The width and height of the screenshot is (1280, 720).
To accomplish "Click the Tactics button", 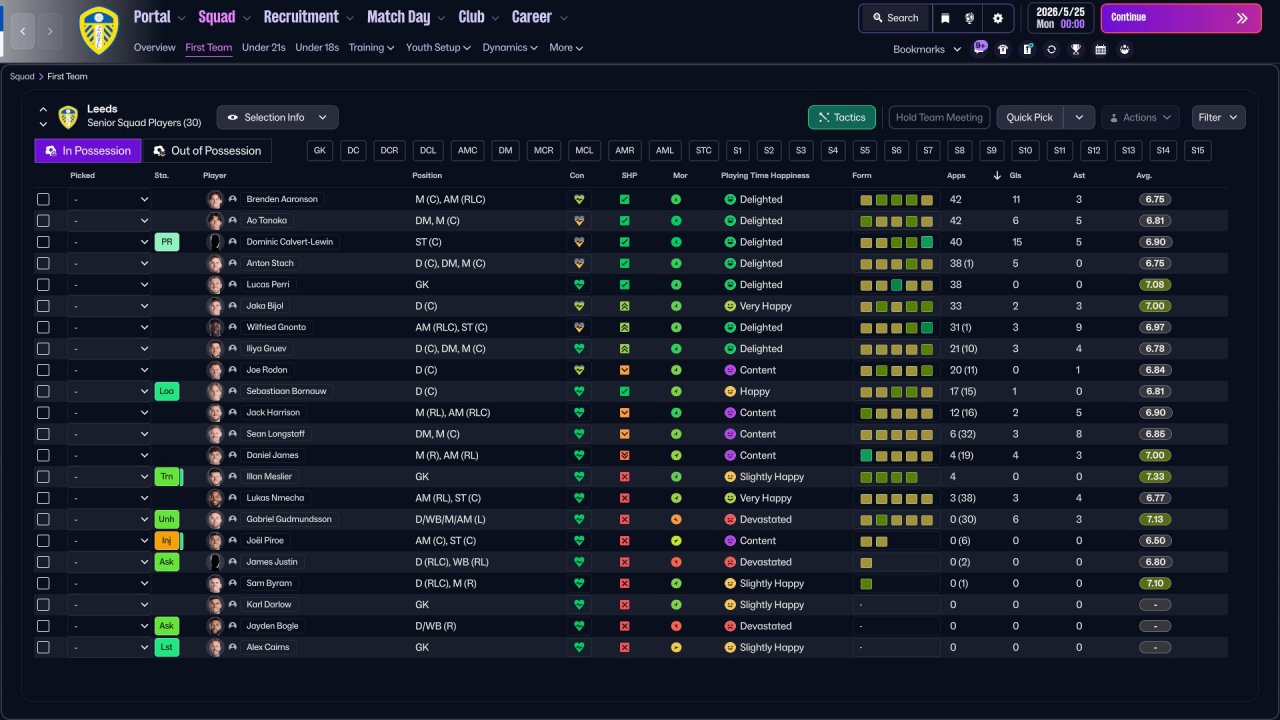I will click(841, 117).
